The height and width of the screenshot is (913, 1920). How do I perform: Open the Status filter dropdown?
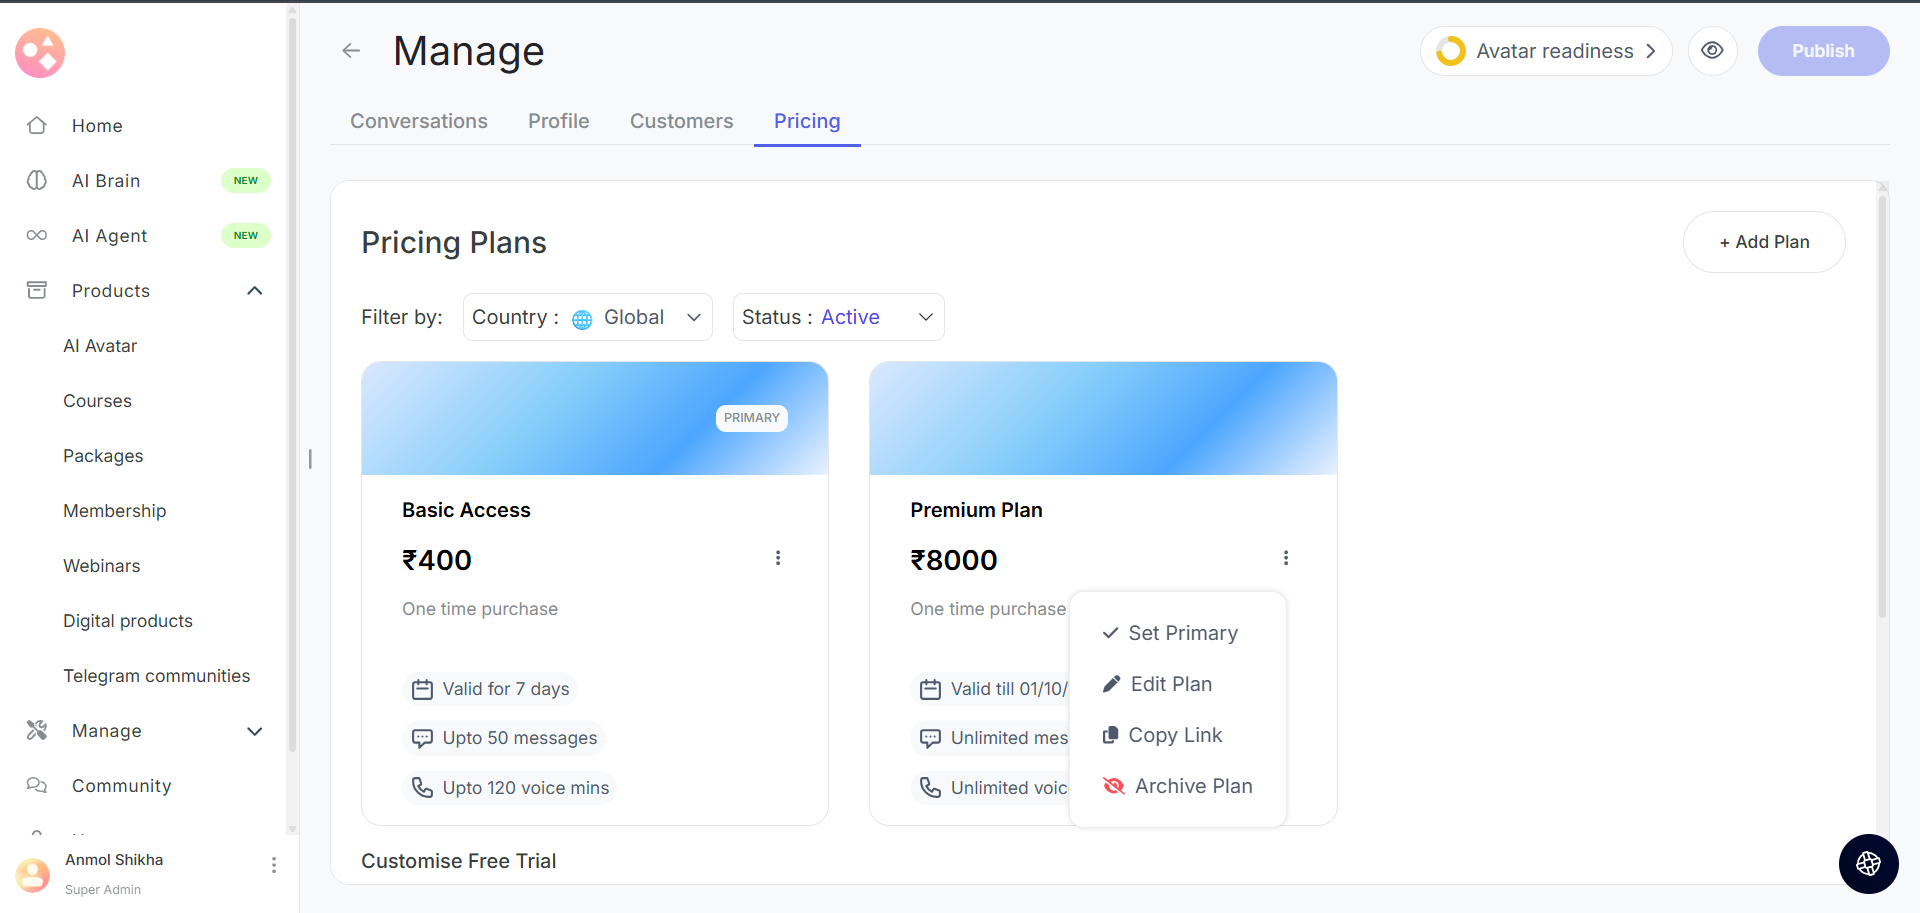pos(838,317)
